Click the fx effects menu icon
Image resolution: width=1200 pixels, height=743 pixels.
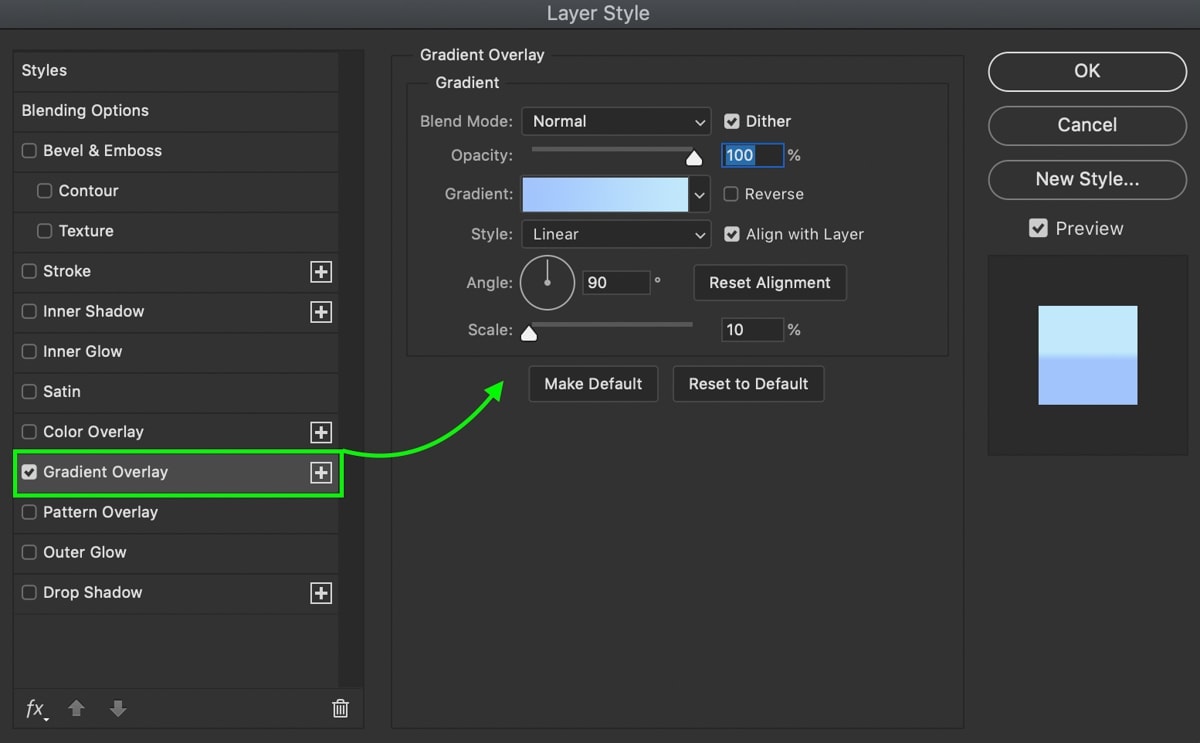35,709
